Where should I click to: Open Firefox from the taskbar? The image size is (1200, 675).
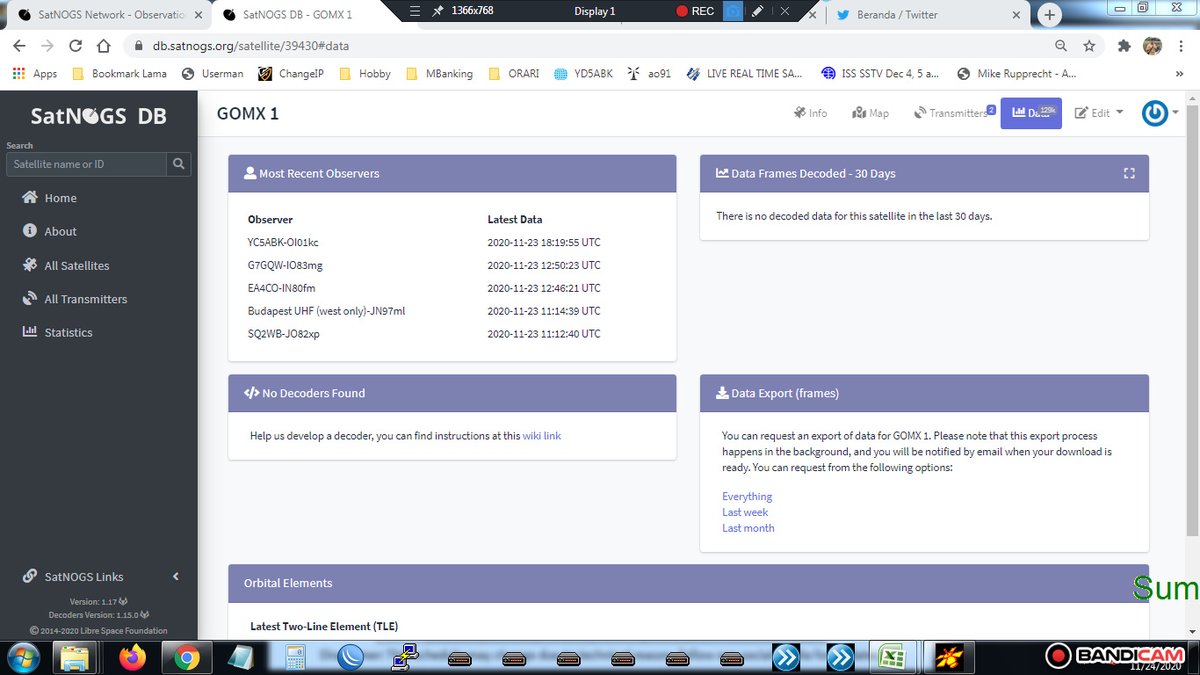[x=132, y=657]
